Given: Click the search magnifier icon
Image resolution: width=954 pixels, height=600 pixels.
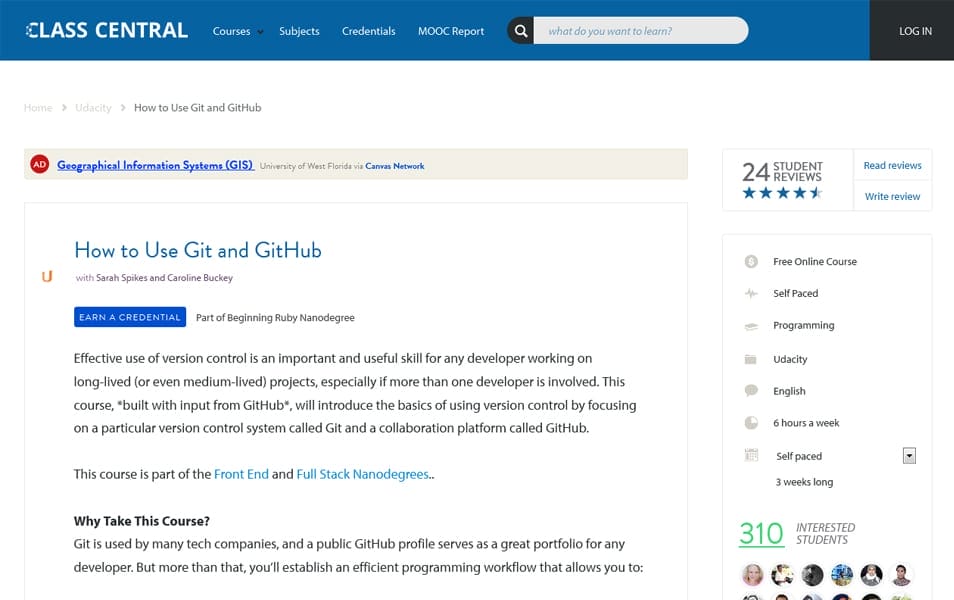Looking at the screenshot, I should click(x=520, y=30).
